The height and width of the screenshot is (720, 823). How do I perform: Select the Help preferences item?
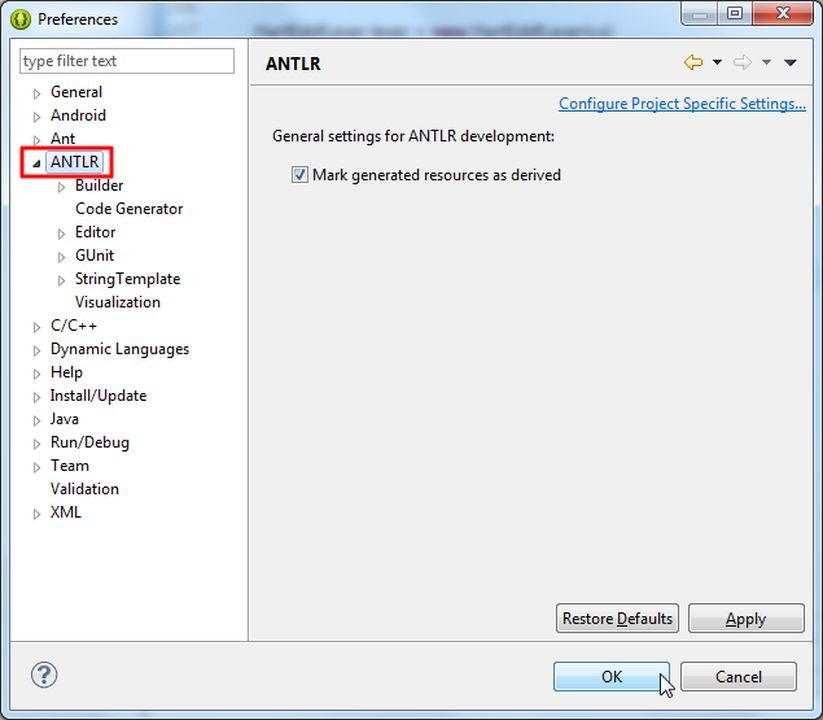coord(66,372)
